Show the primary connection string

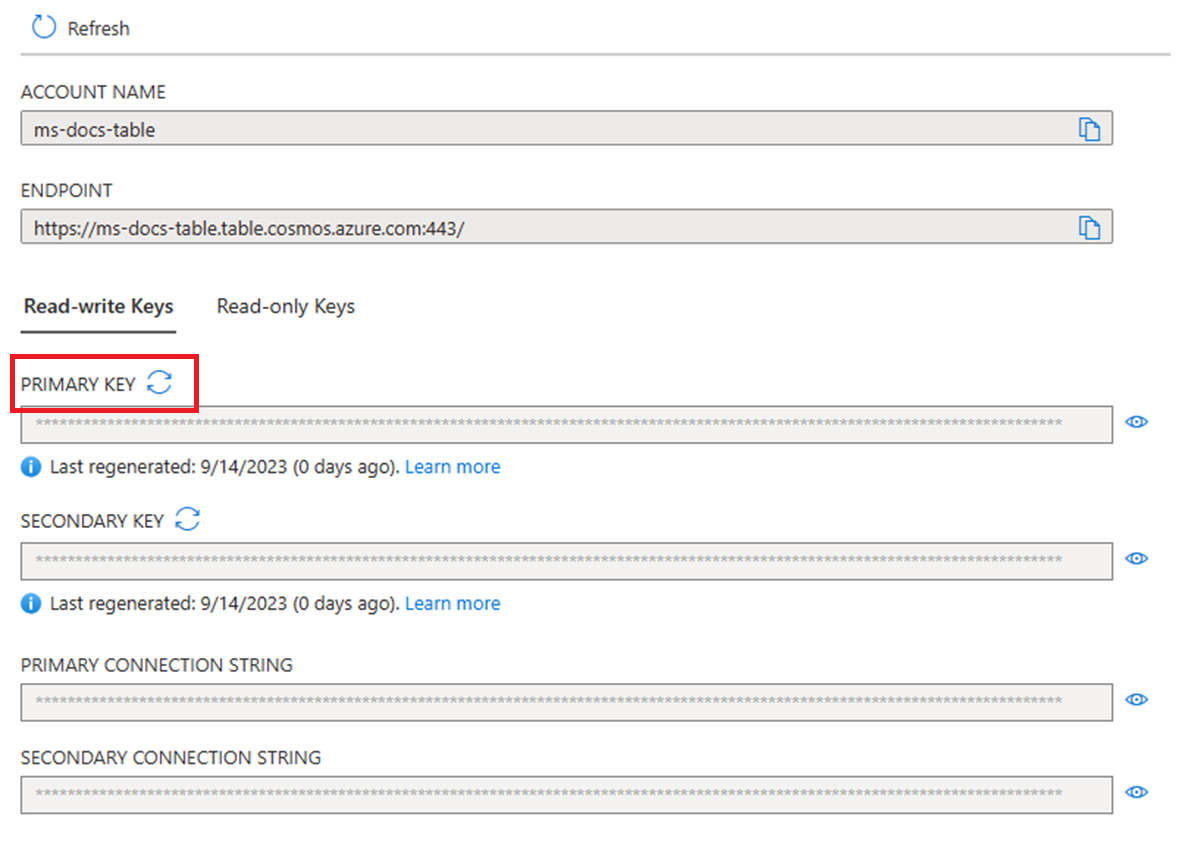(x=1136, y=700)
